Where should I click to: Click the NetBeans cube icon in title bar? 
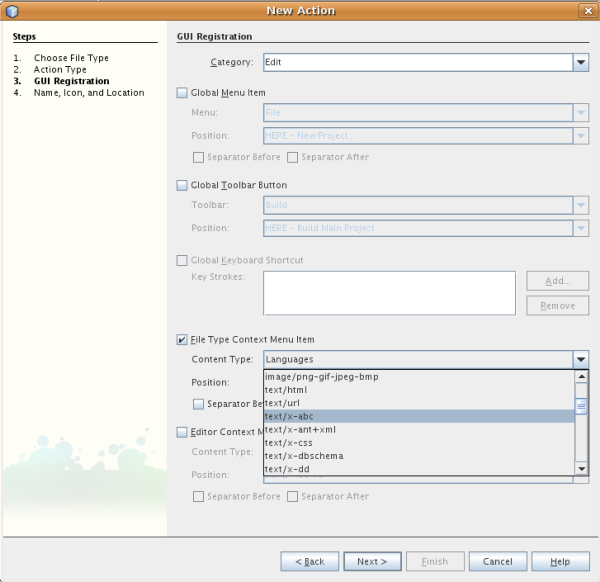[12, 11]
